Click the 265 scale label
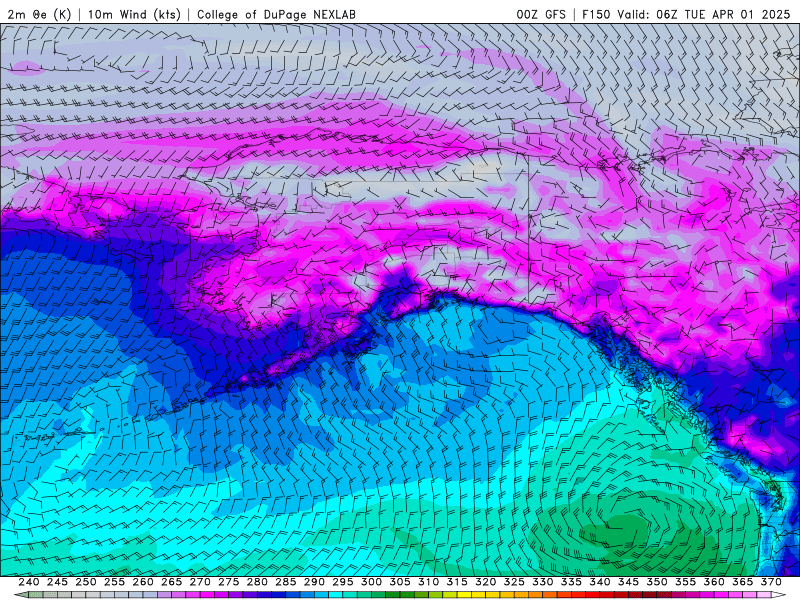 coord(171,582)
